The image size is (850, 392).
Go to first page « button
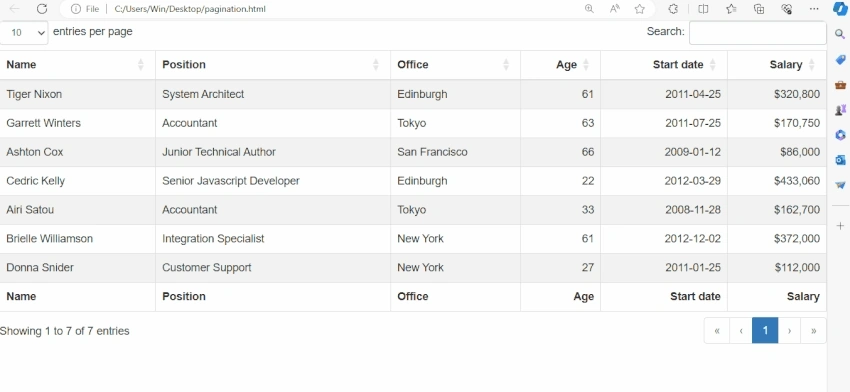coord(717,331)
